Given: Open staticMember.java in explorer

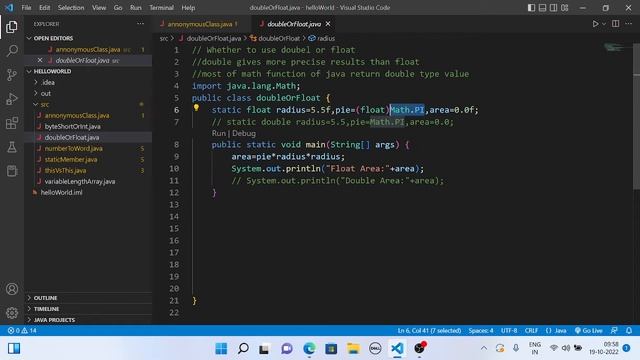Looking at the screenshot, I should (71, 160).
